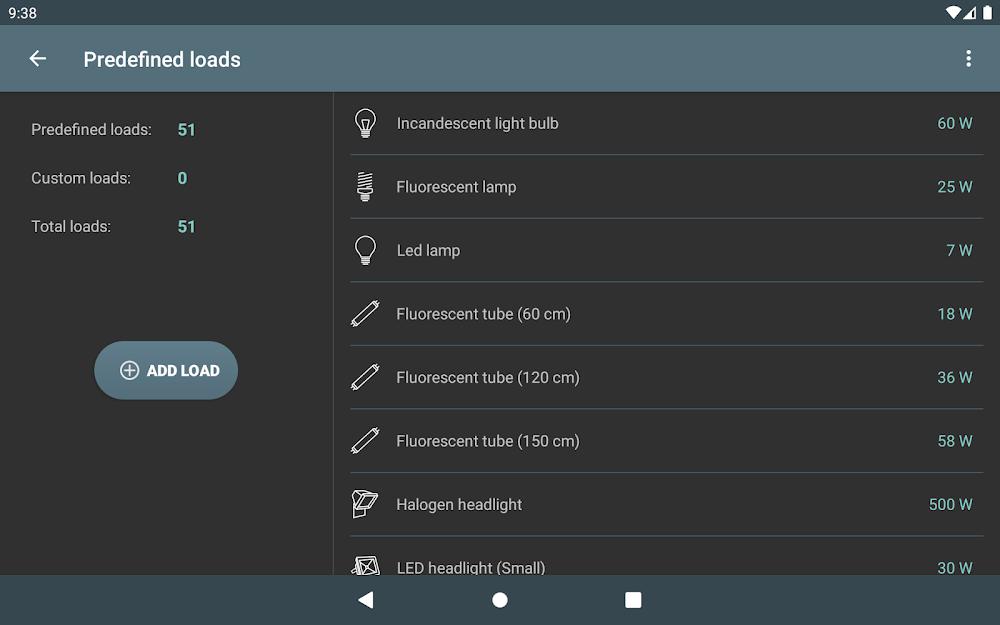Click the fluorescent lamp spiral icon
Screen dimensions: 1000x625
(x=365, y=187)
